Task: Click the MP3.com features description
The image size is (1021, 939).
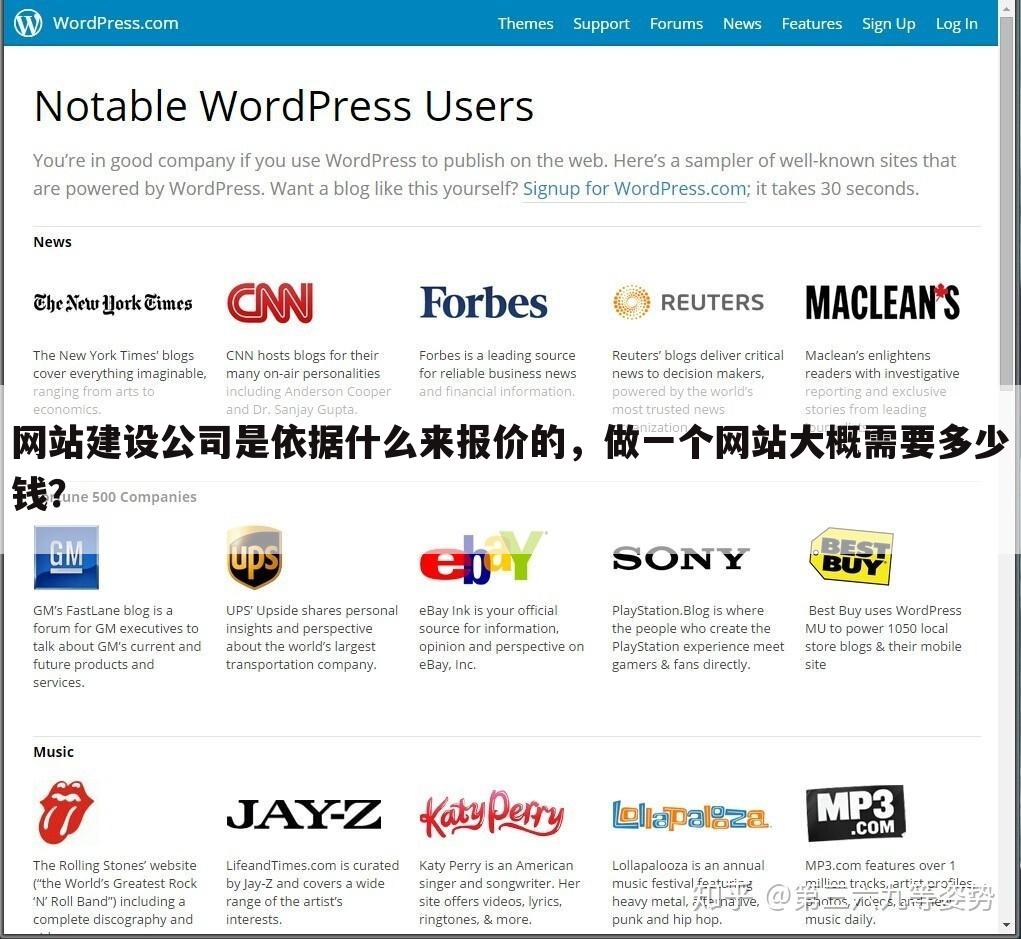Action: [x=889, y=893]
